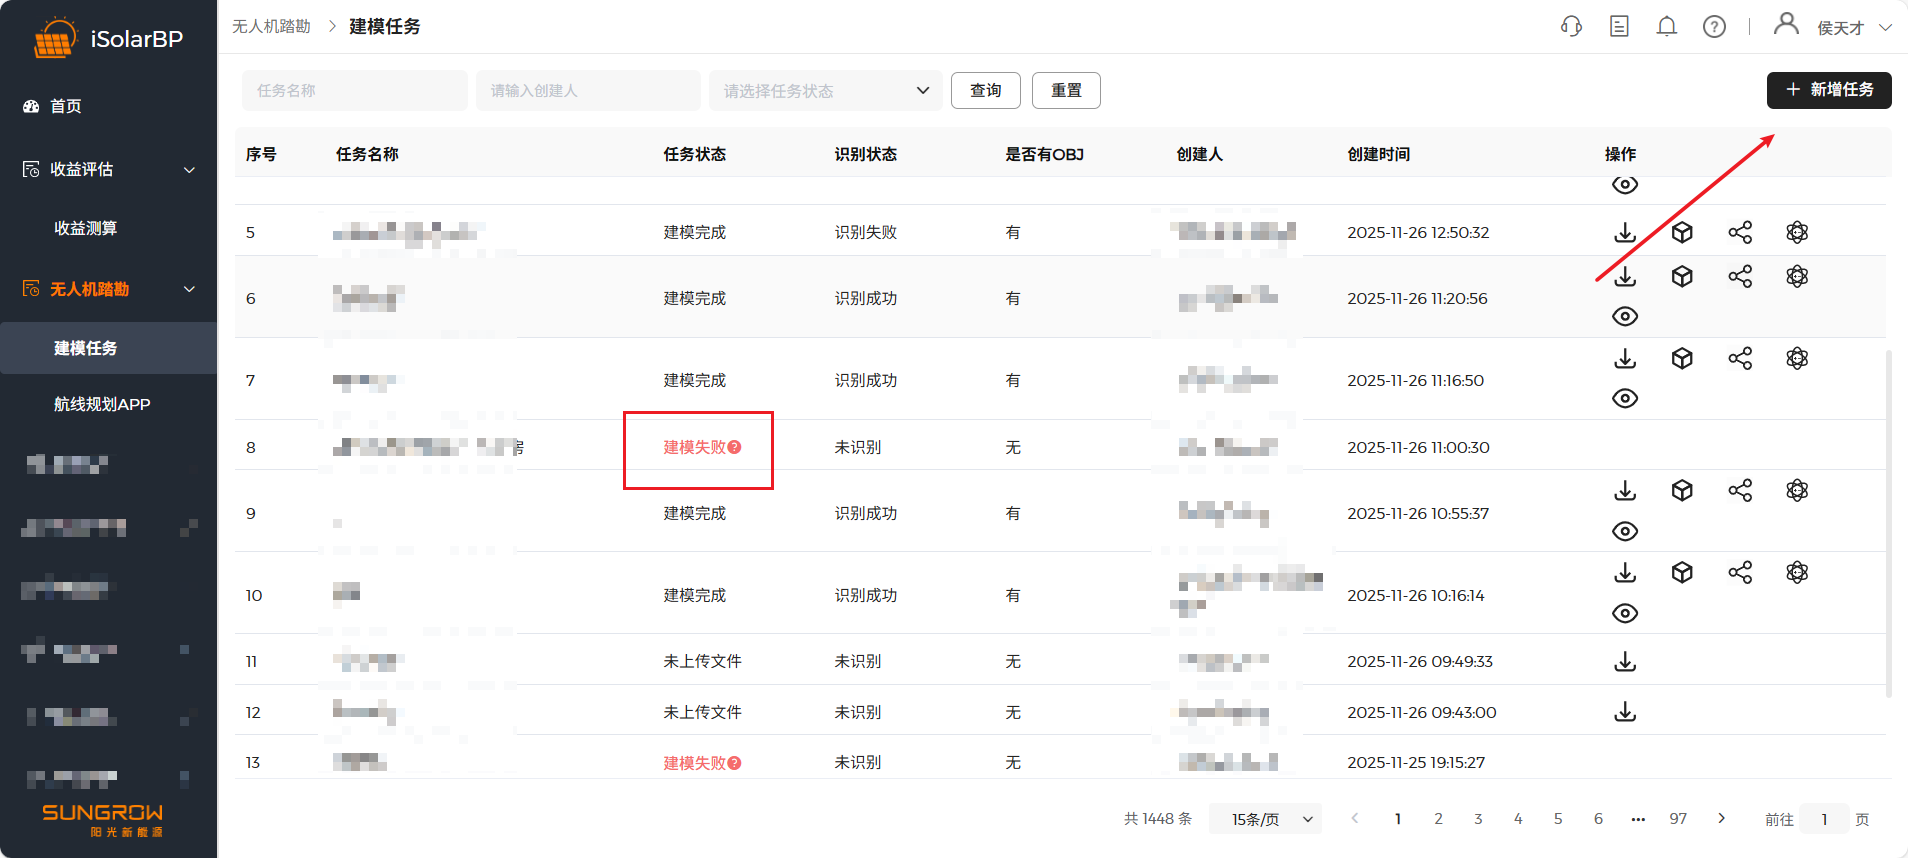Change the 15条/页 page size dropdown
1908x858 pixels.
pos(1265,819)
